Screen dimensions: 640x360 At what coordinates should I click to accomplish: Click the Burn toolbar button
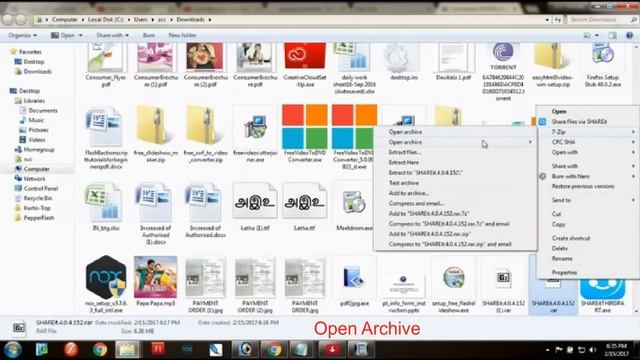pyautogui.click(x=149, y=36)
